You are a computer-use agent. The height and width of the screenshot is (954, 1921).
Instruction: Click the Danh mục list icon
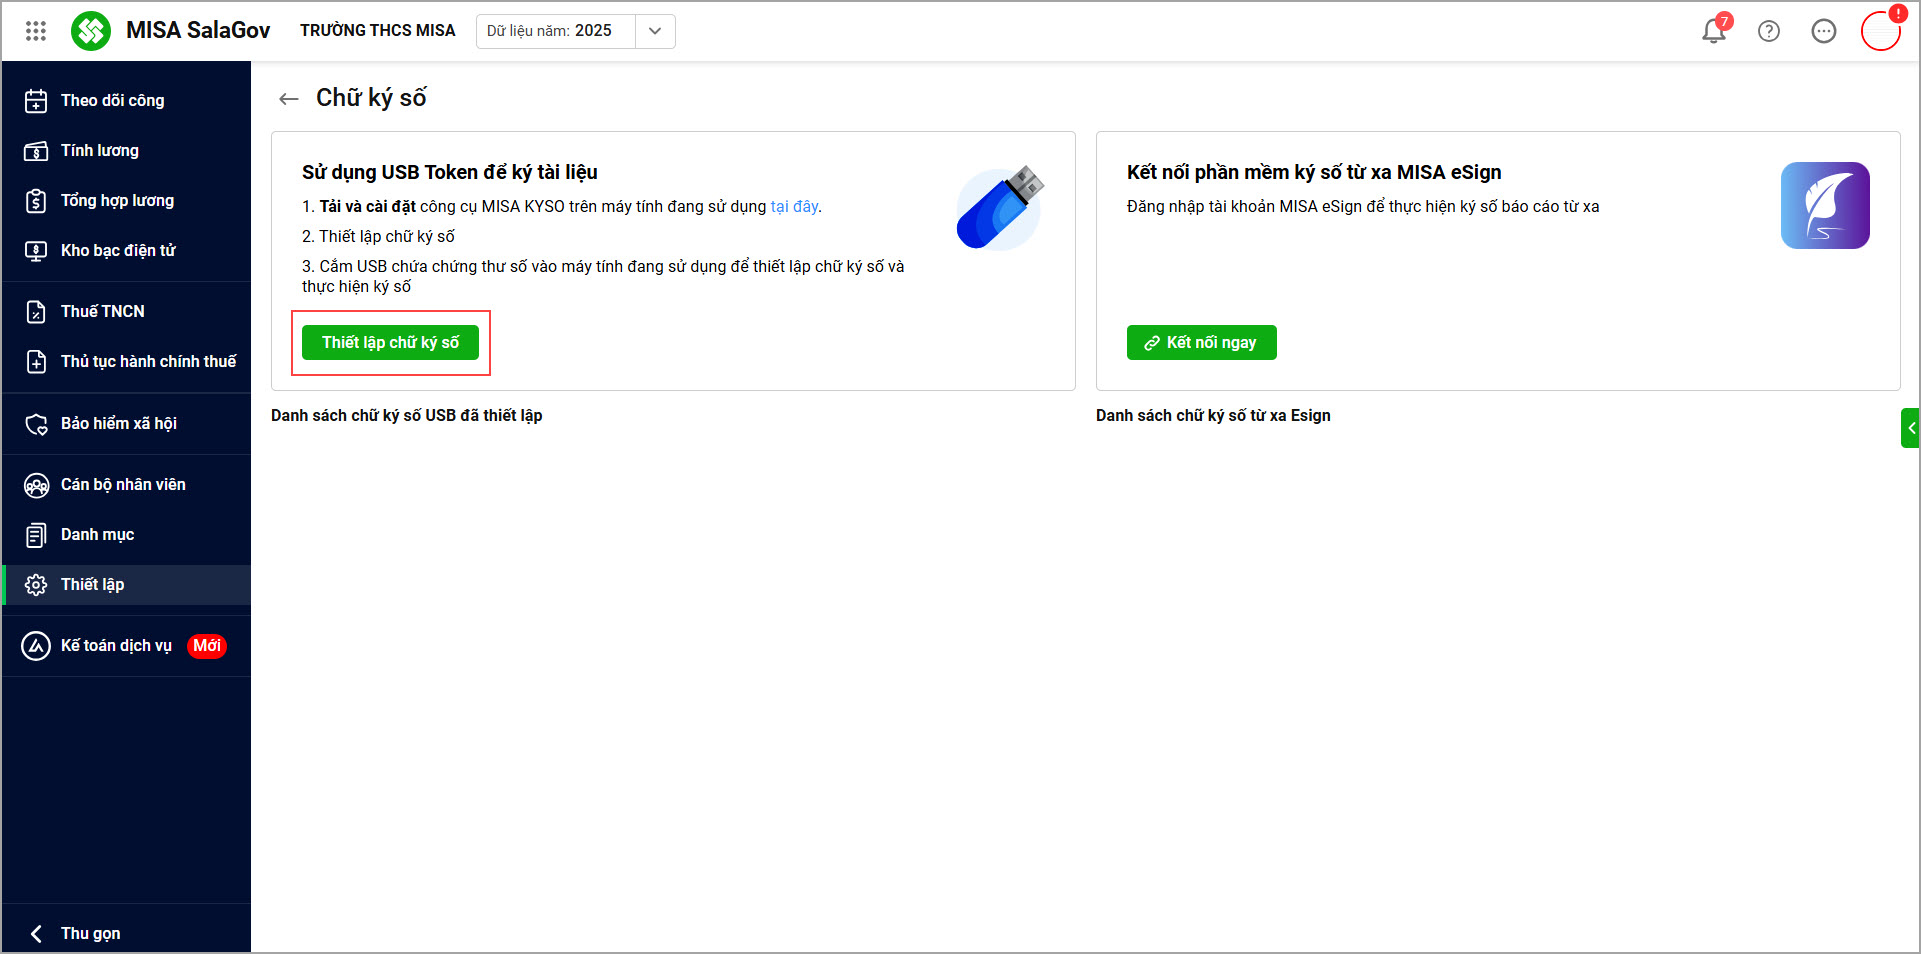pos(36,535)
